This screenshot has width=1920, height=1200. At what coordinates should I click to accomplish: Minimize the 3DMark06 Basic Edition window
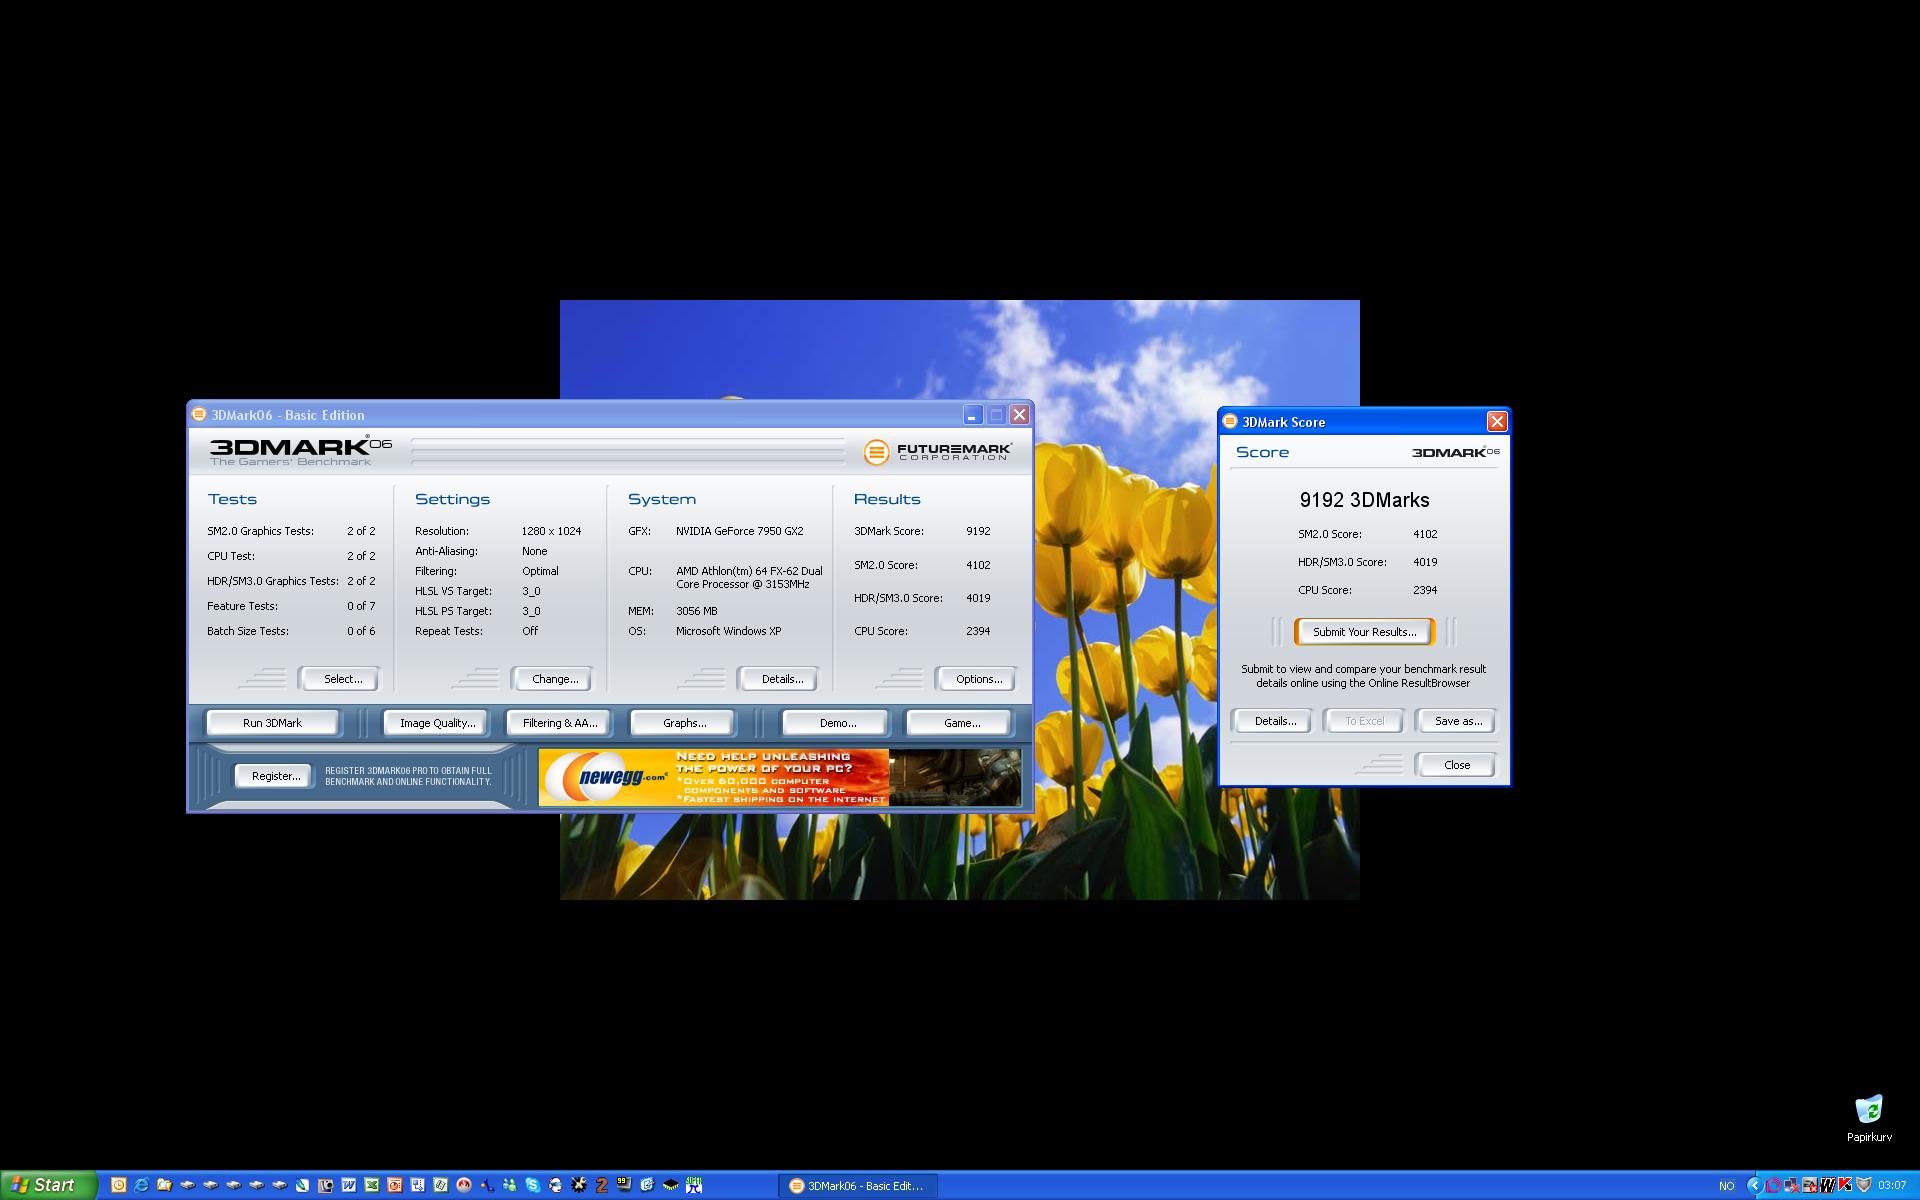pyautogui.click(x=973, y=415)
